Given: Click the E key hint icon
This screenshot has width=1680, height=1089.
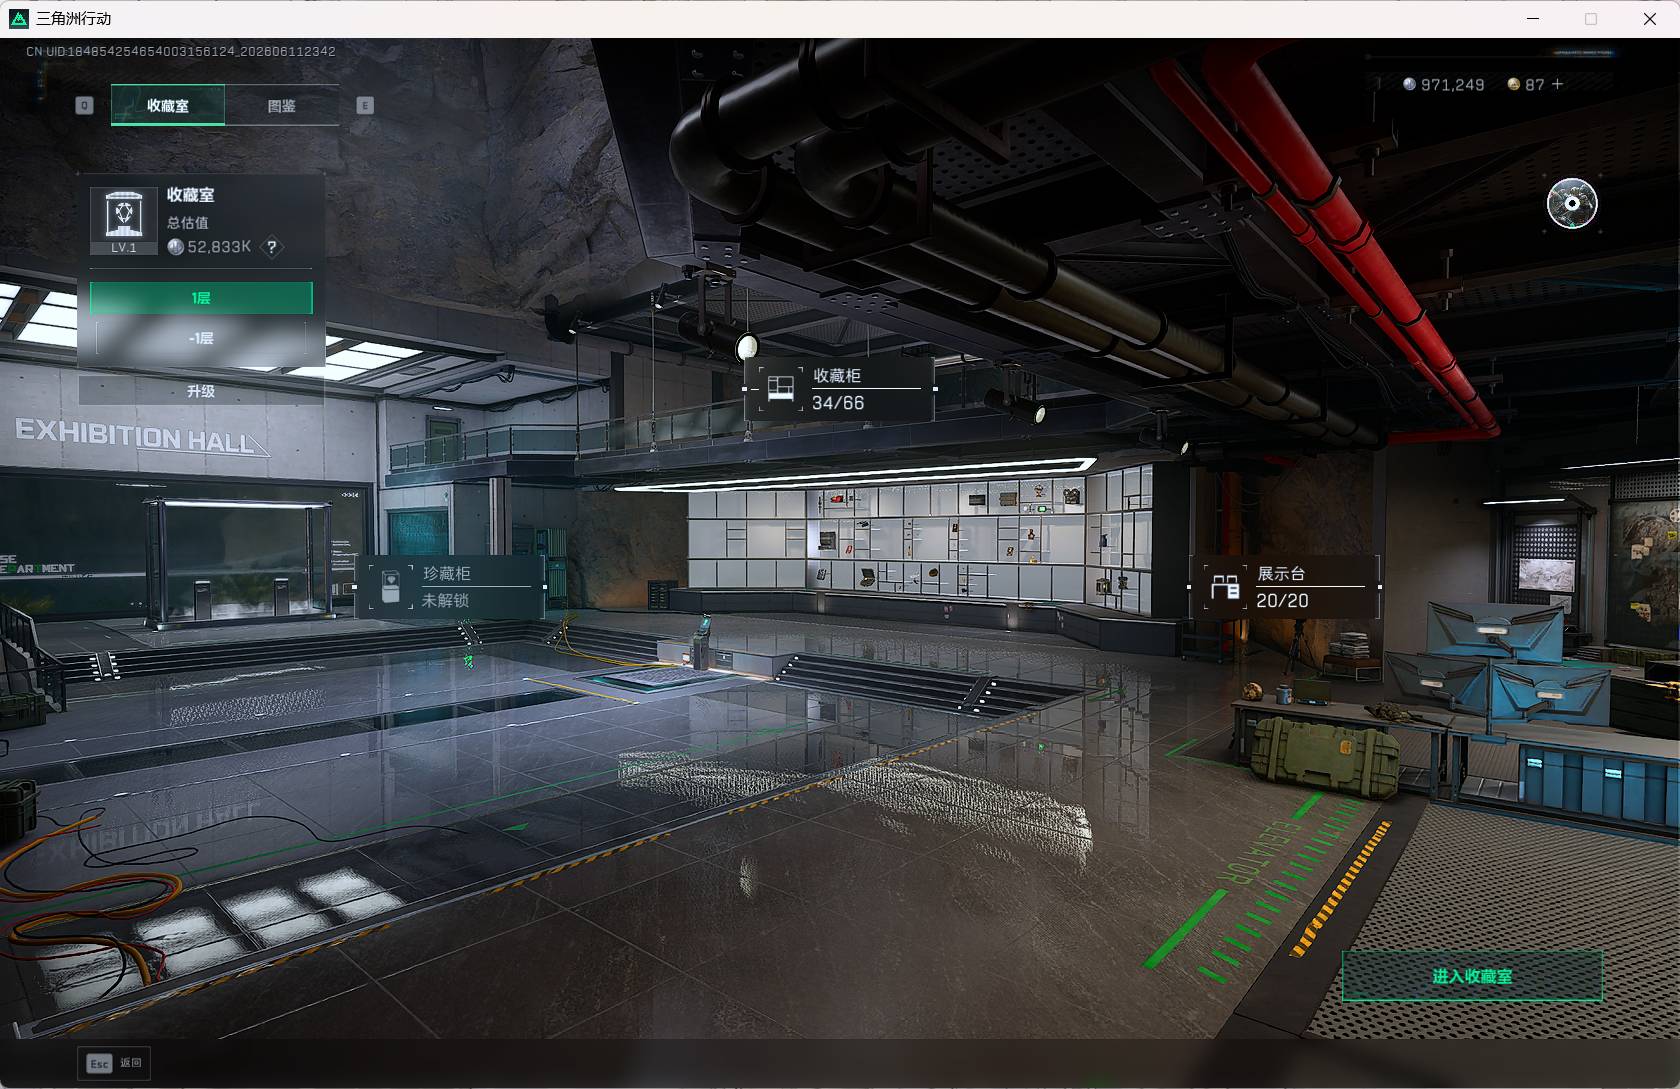Looking at the screenshot, I should tap(365, 106).
